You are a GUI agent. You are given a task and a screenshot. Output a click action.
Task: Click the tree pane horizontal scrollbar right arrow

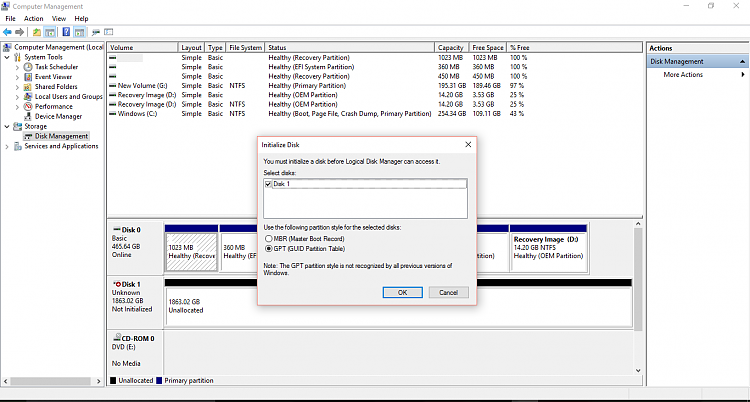pyautogui.click(x=99, y=381)
